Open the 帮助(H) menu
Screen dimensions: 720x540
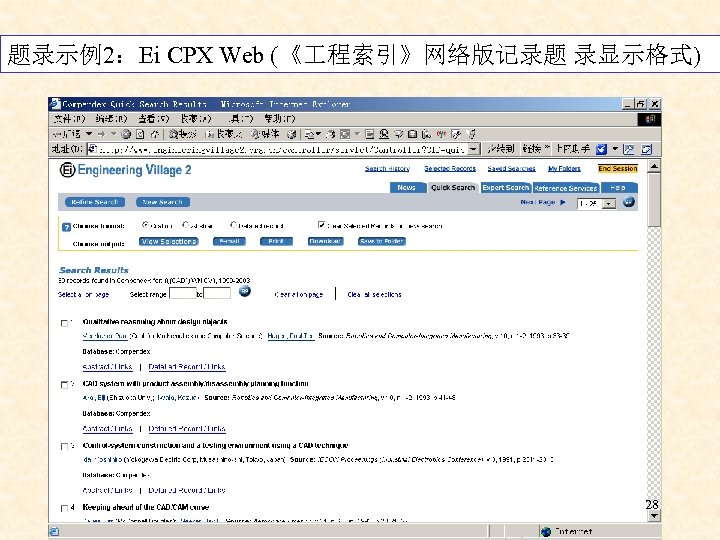click(280, 119)
